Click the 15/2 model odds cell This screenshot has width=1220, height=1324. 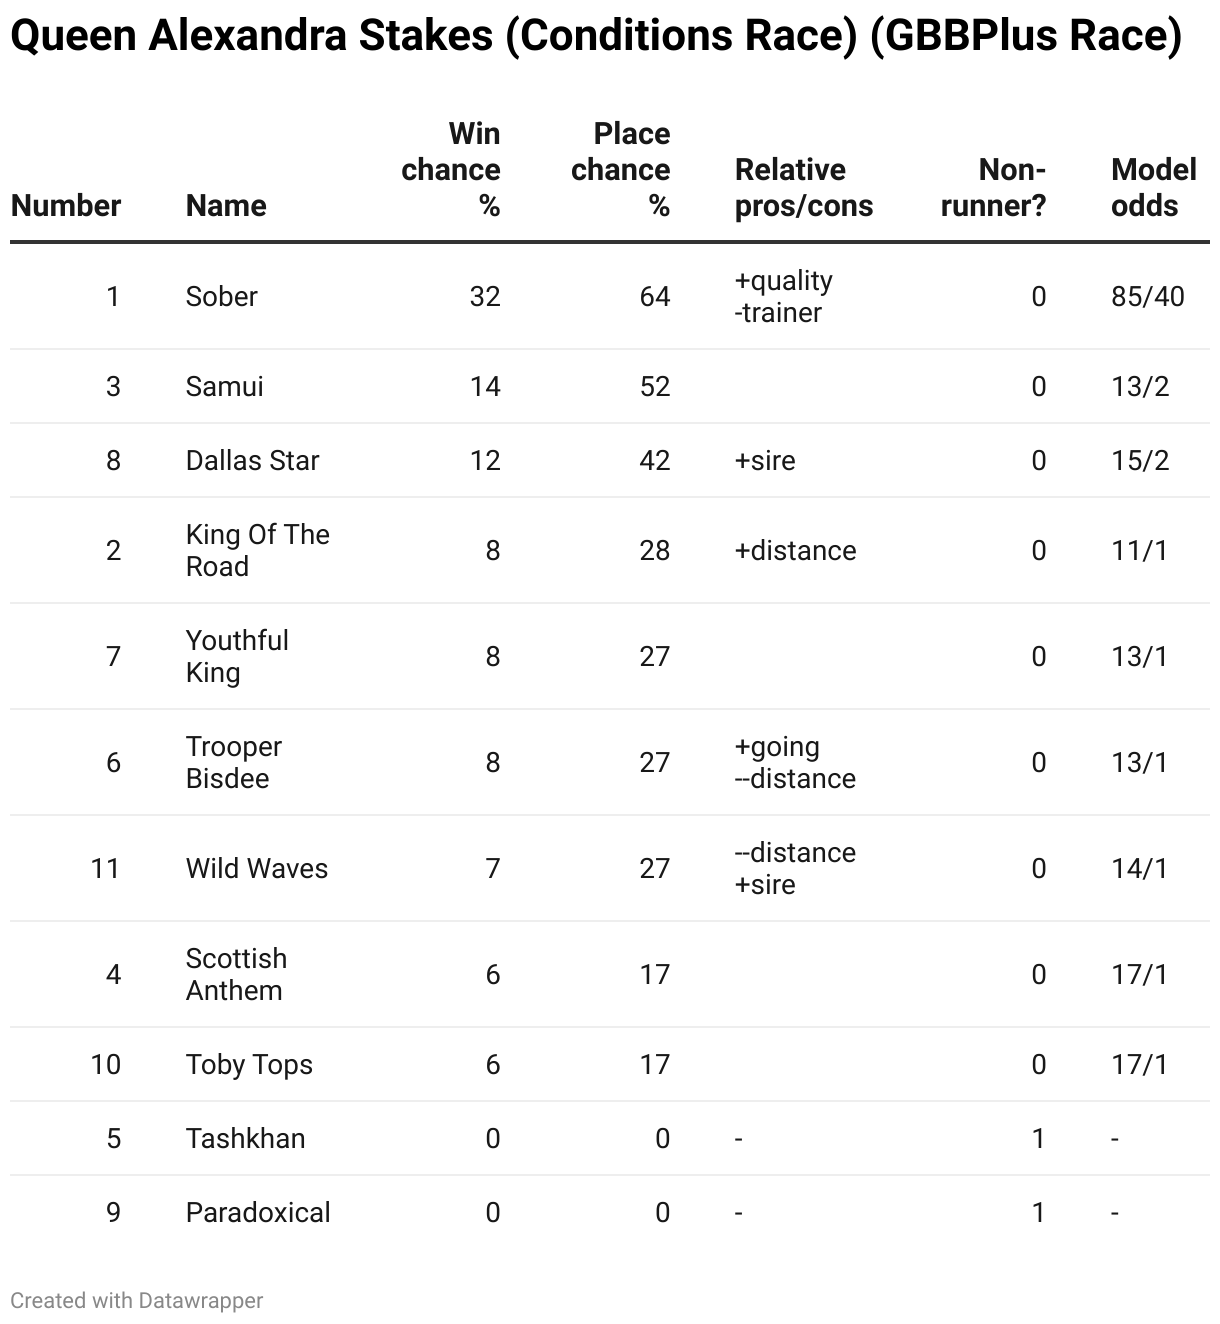(x=1140, y=460)
